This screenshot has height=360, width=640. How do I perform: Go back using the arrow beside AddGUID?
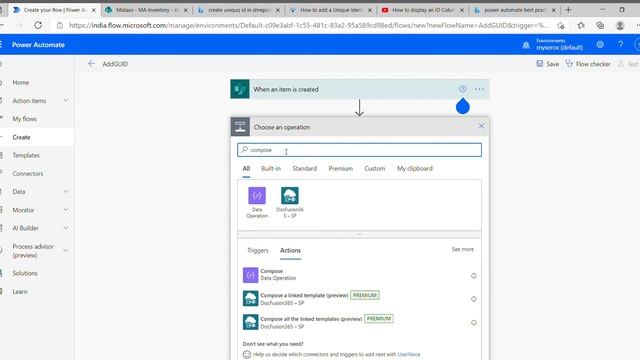click(91, 64)
